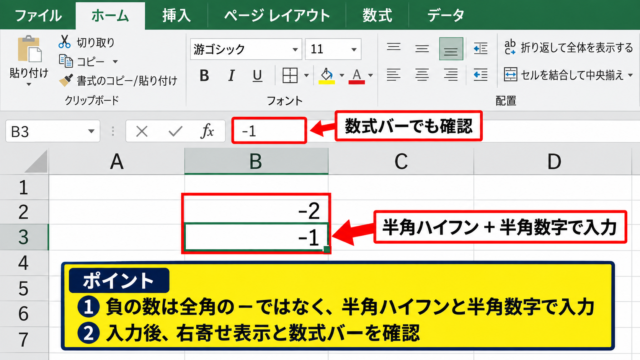The height and width of the screenshot is (360, 640).
Task: Click the formula bar cancel X icon
Action: 142,131
